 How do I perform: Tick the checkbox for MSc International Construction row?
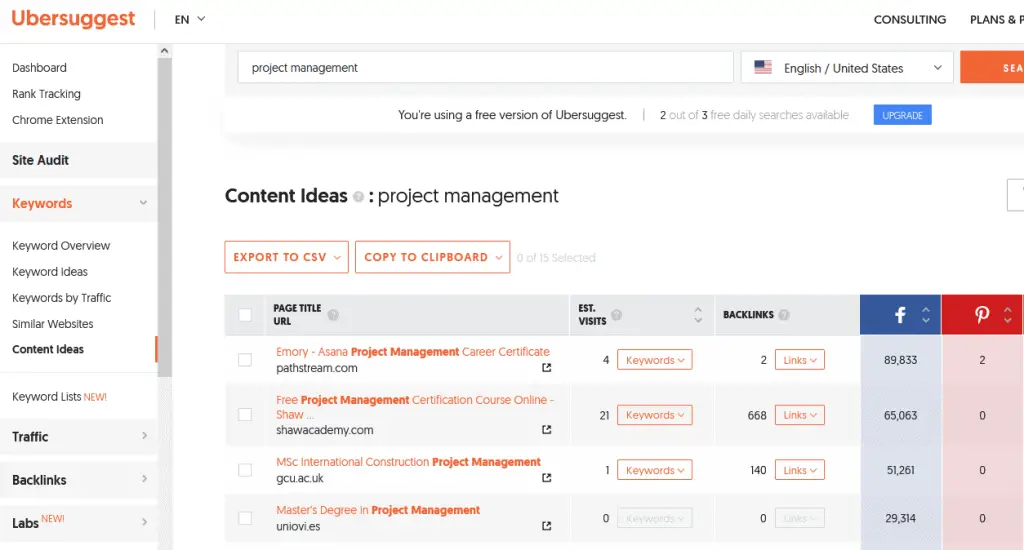coord(245,470)
